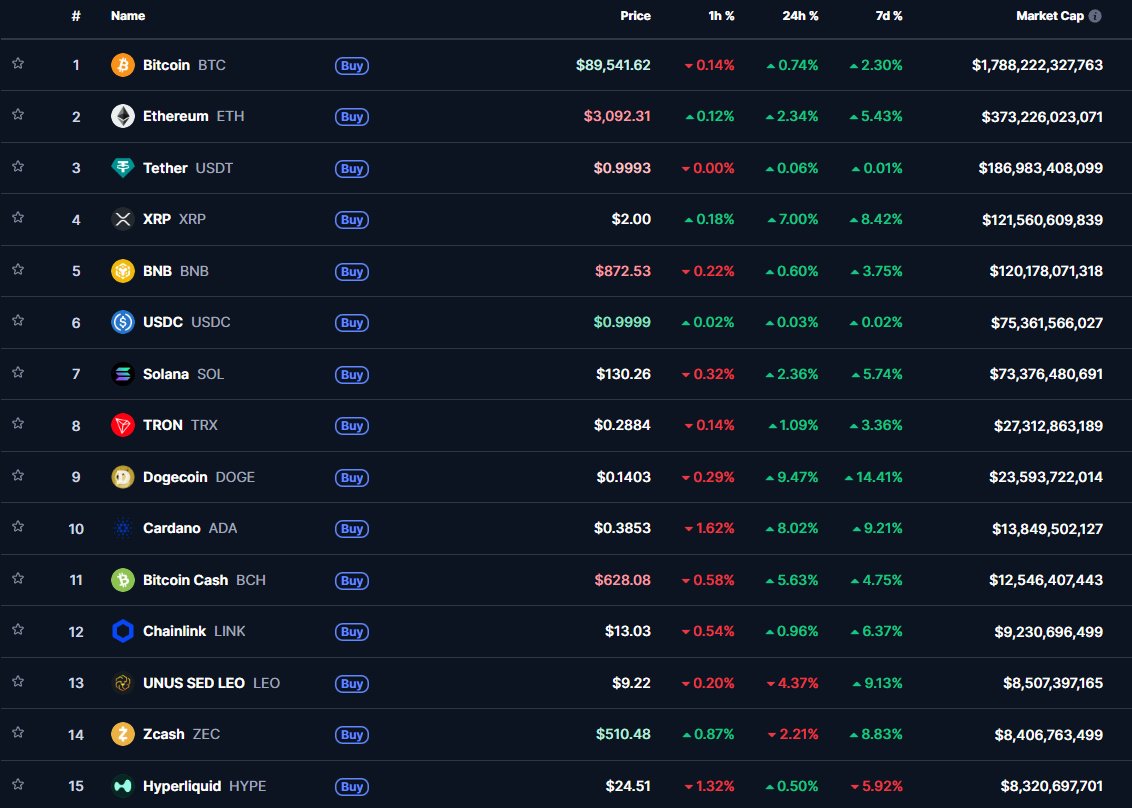Sort by 24h % column header
The width and height of the screenshot is (1132, 808).
[800, 16]
